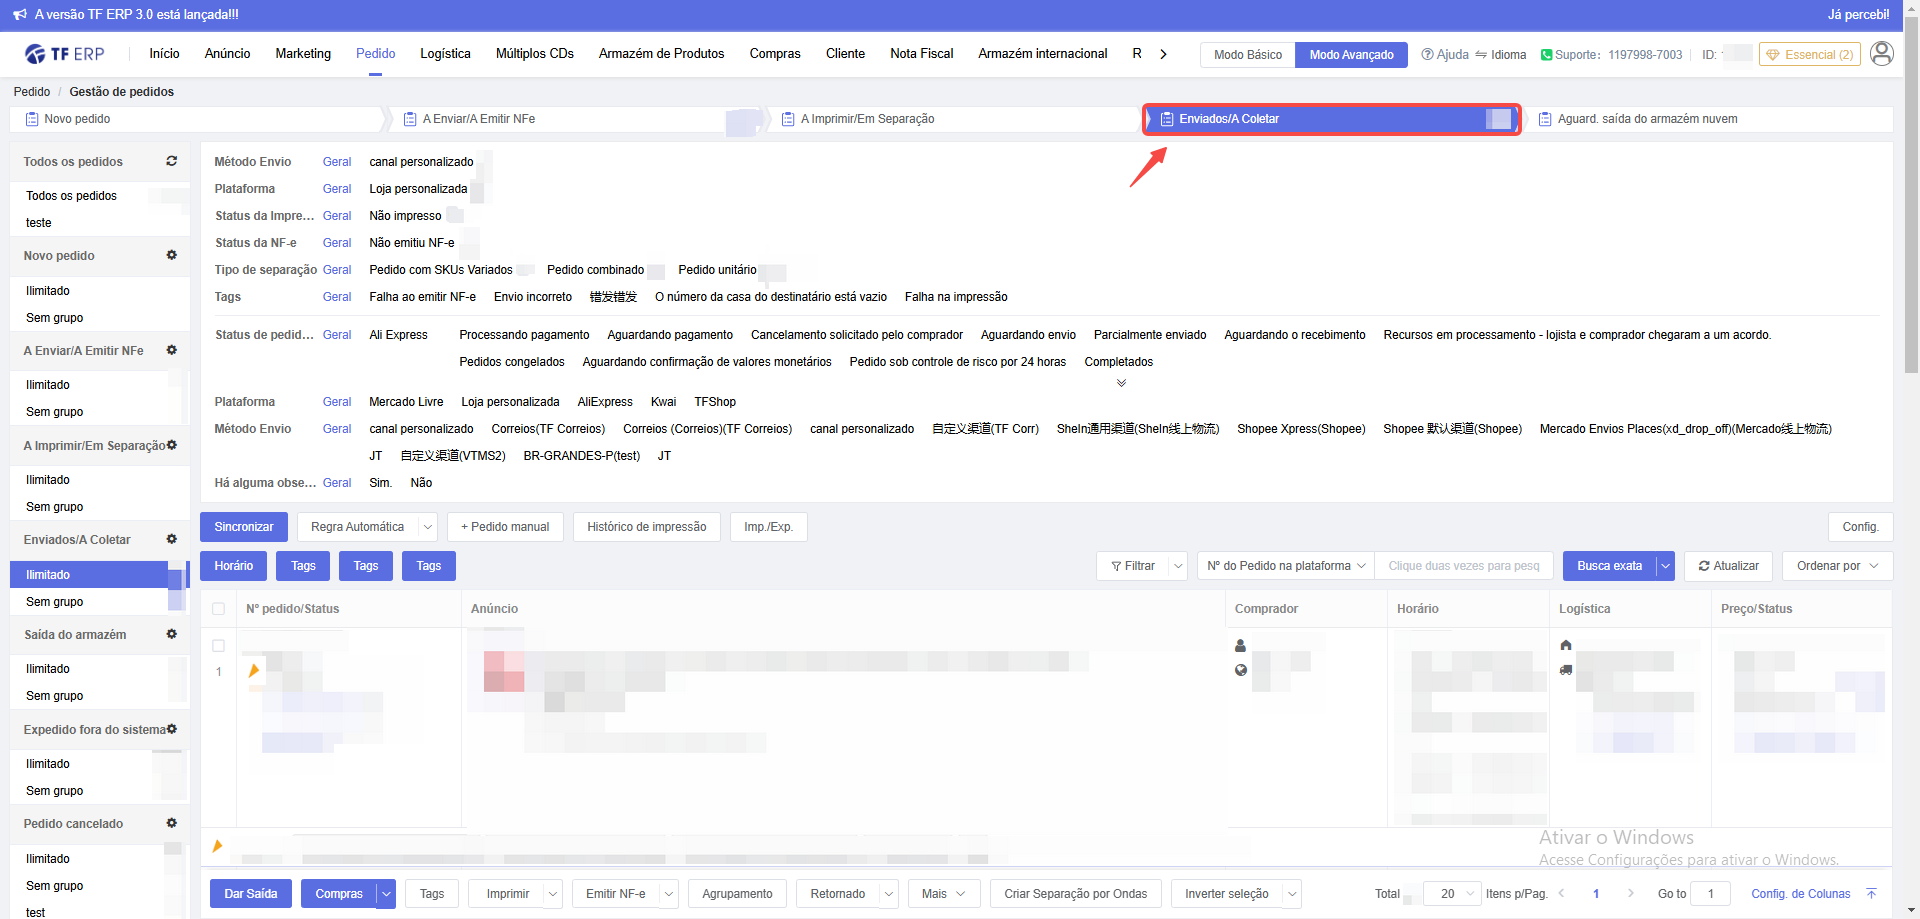Click + Pedido manual button
The width and height of the screenshot is (1920, 919).
pos(505,527)
